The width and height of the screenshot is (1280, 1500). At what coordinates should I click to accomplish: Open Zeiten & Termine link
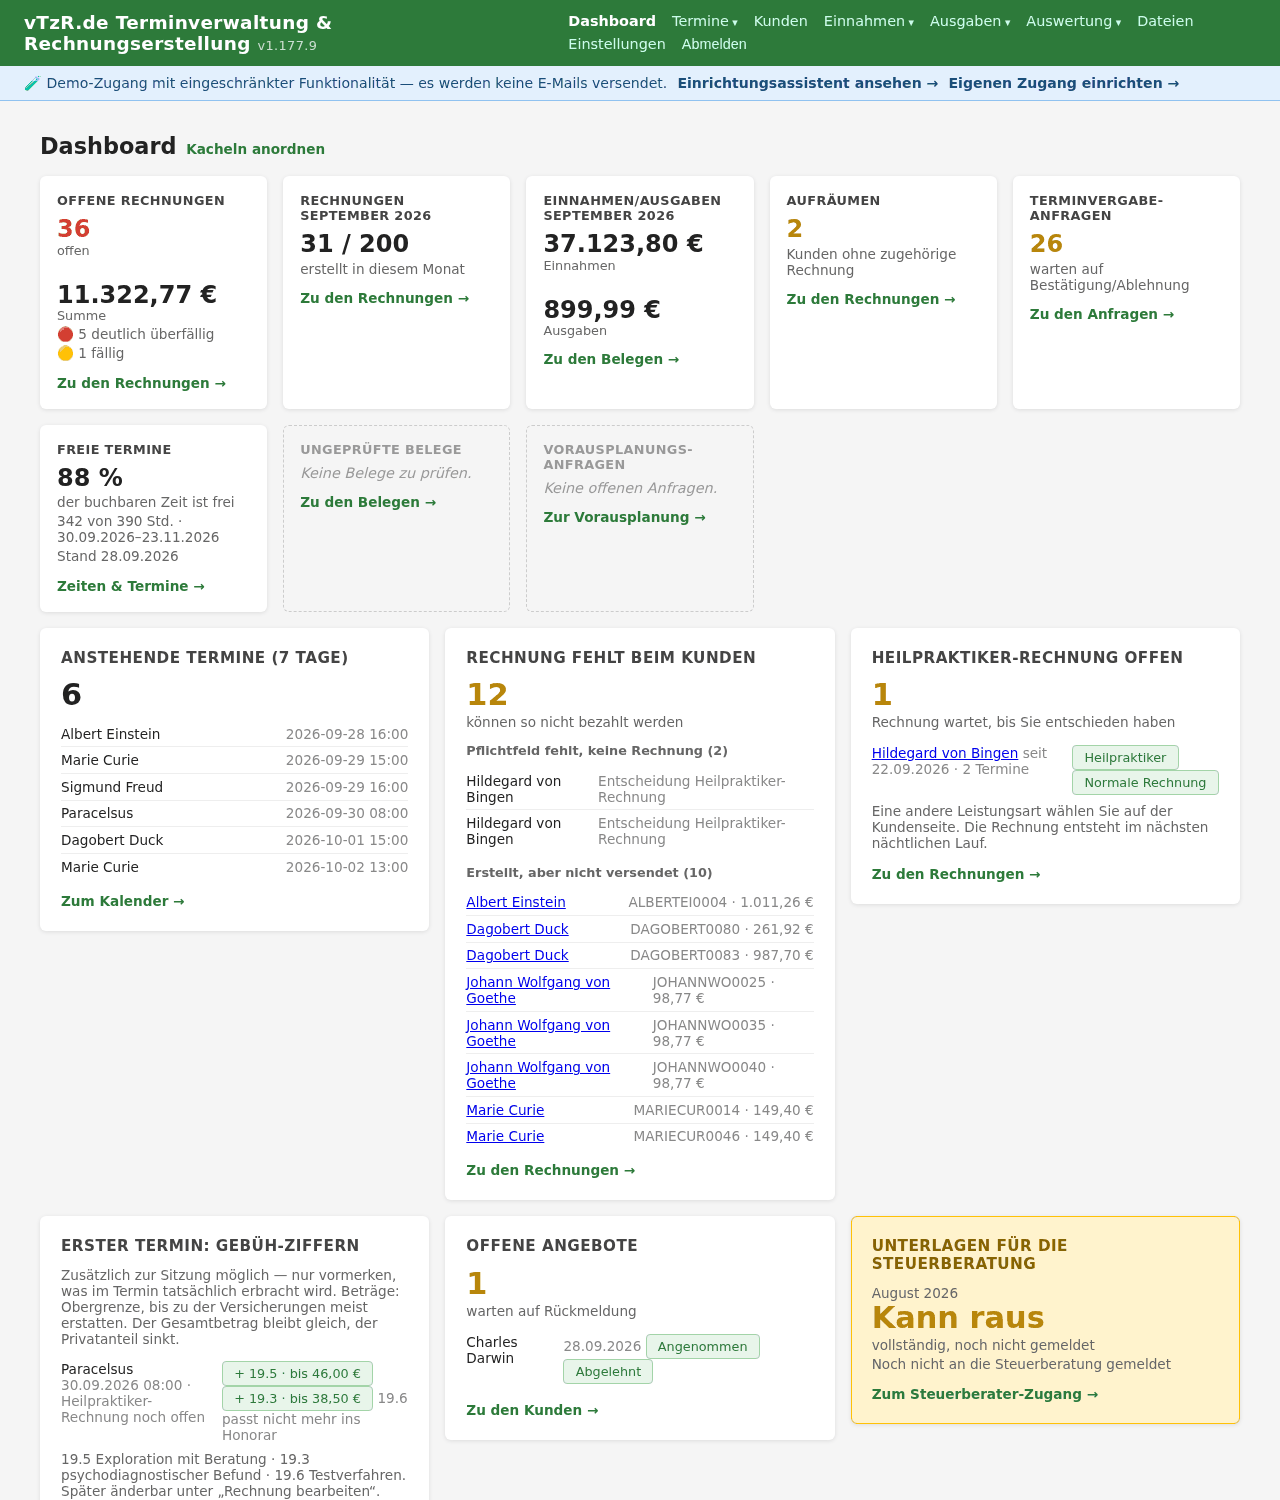pos(131,586)
